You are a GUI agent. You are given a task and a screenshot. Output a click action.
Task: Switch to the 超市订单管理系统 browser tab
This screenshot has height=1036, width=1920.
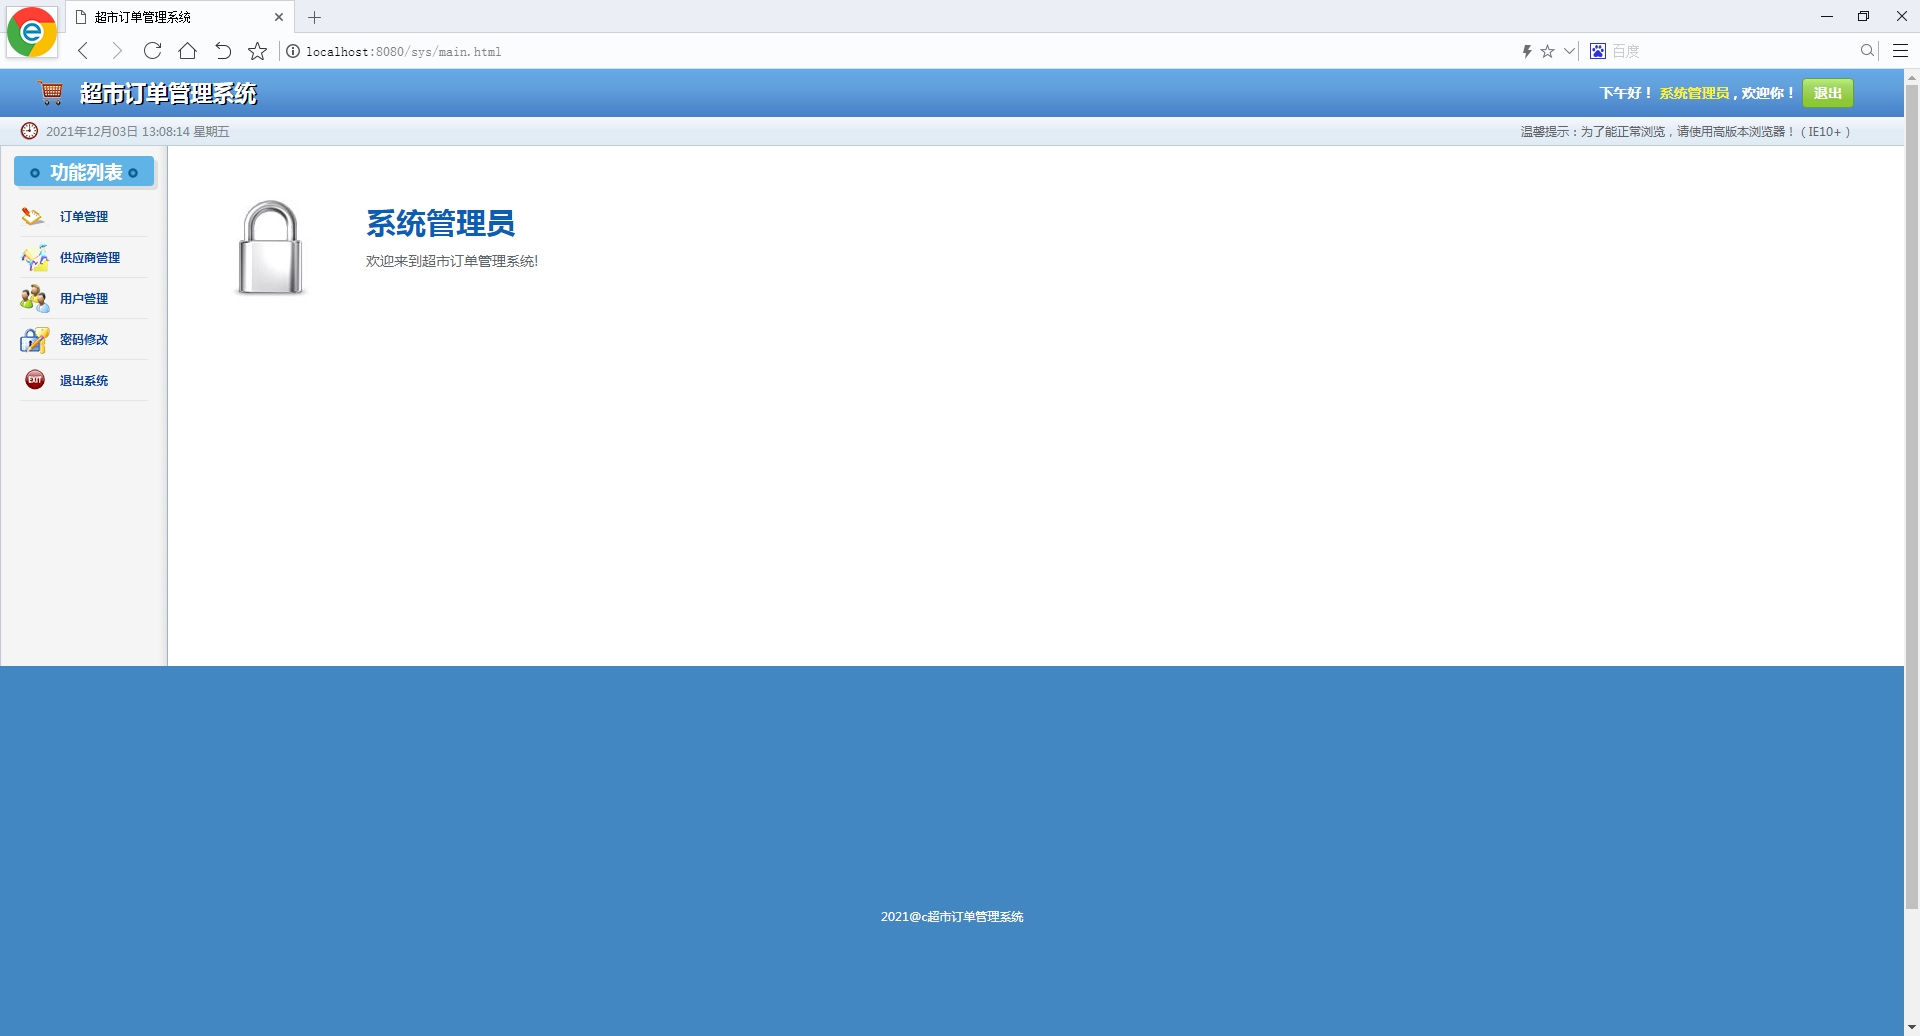(x=160, y=17)
